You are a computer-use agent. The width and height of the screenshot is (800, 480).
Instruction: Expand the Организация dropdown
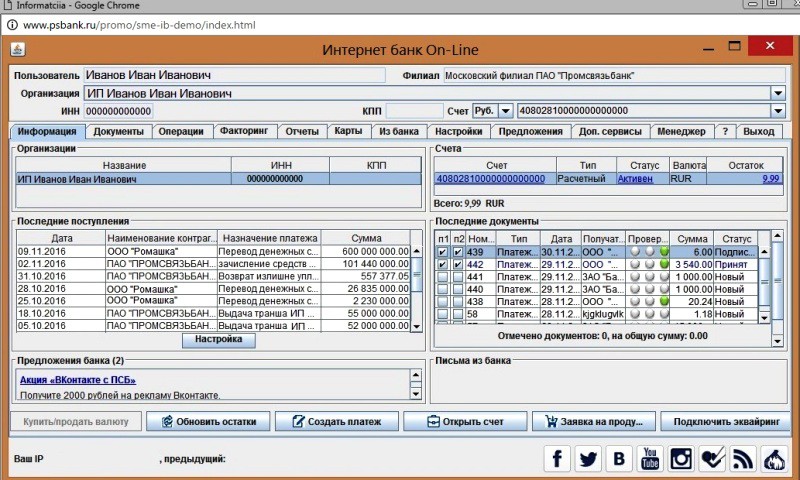click(778, 93)
